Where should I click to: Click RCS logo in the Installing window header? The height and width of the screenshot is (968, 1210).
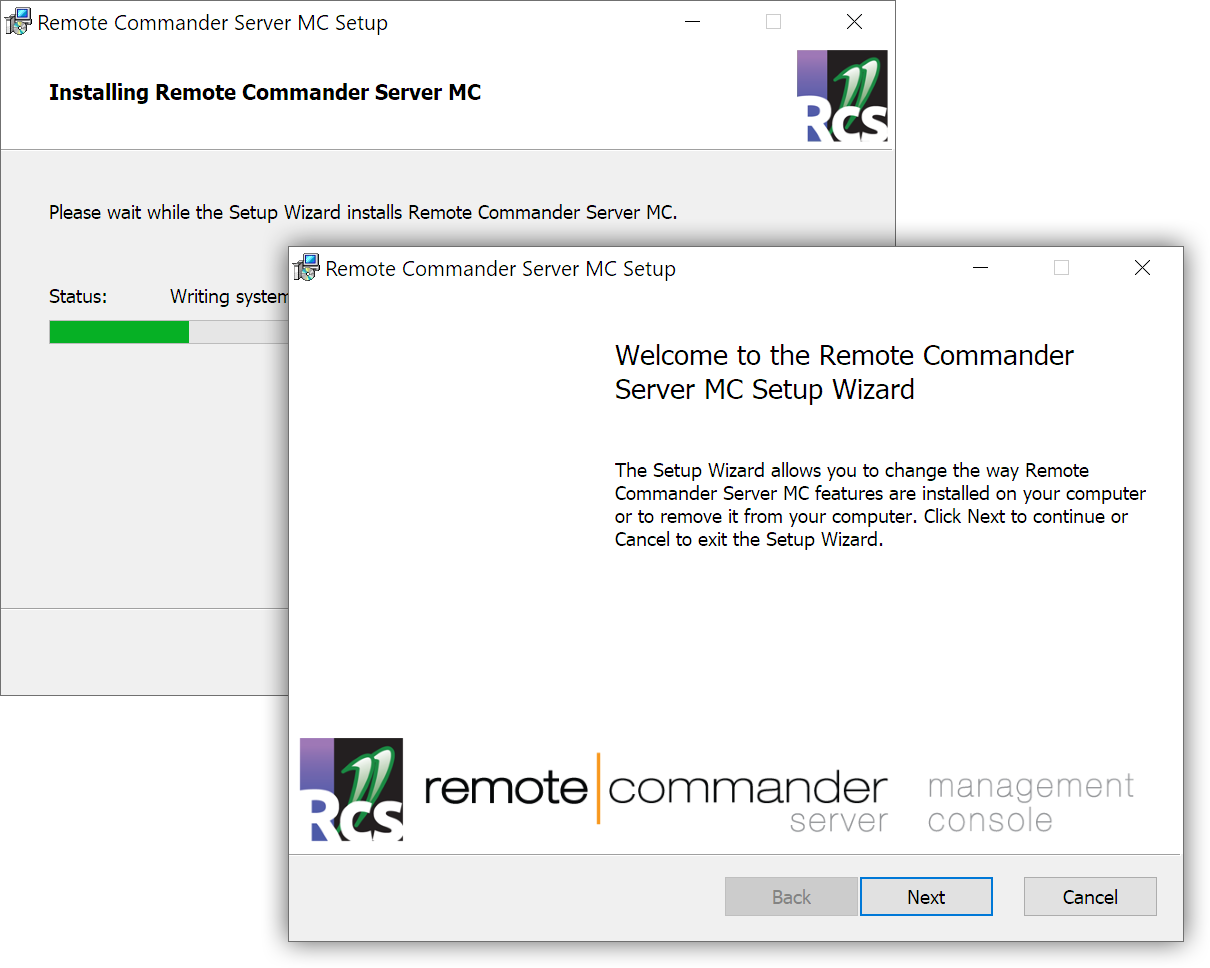[842, 96]
